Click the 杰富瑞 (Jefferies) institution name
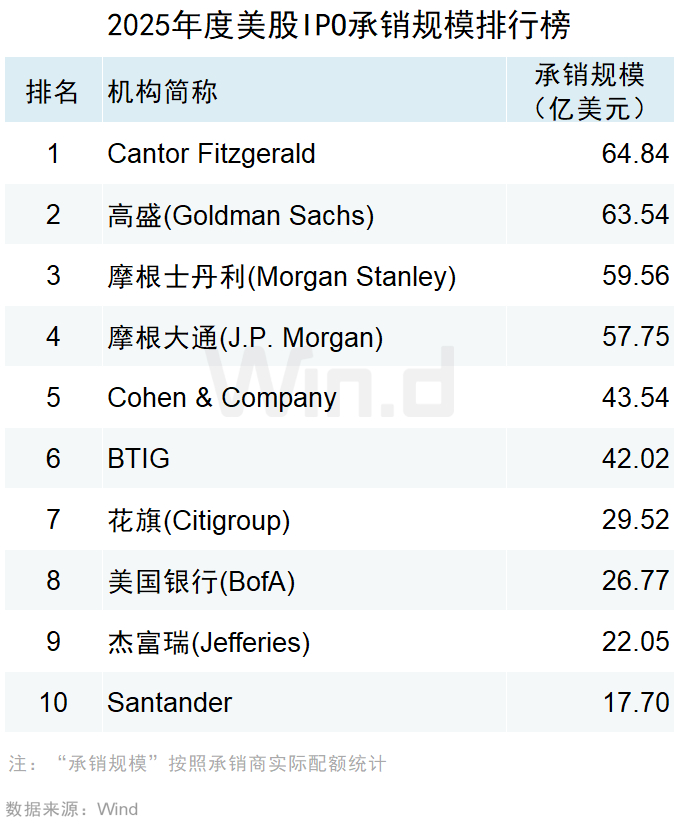Viewport: 674px width, 826px height. (x=208, y=642)
